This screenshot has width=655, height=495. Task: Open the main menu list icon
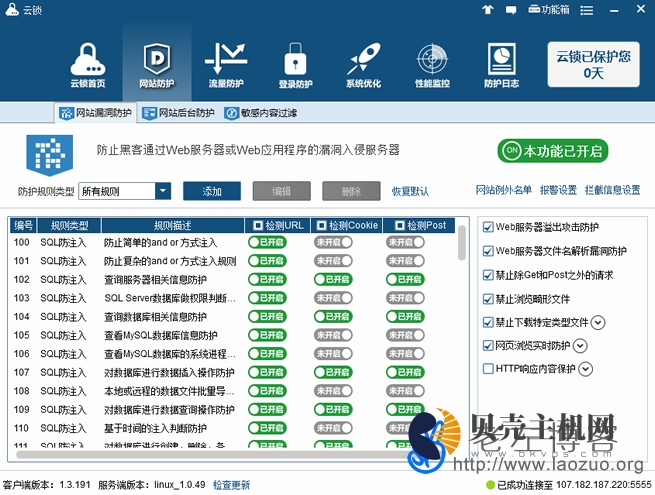point(586,10)
